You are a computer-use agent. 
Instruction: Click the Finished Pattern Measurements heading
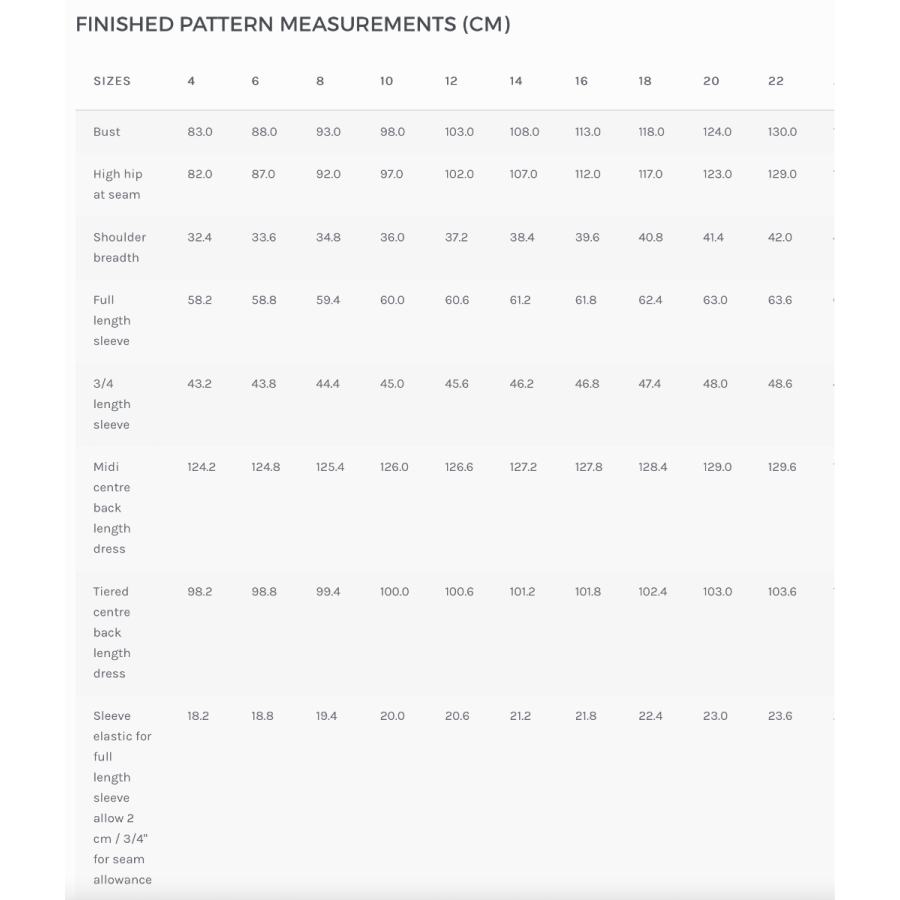(293, 25)
